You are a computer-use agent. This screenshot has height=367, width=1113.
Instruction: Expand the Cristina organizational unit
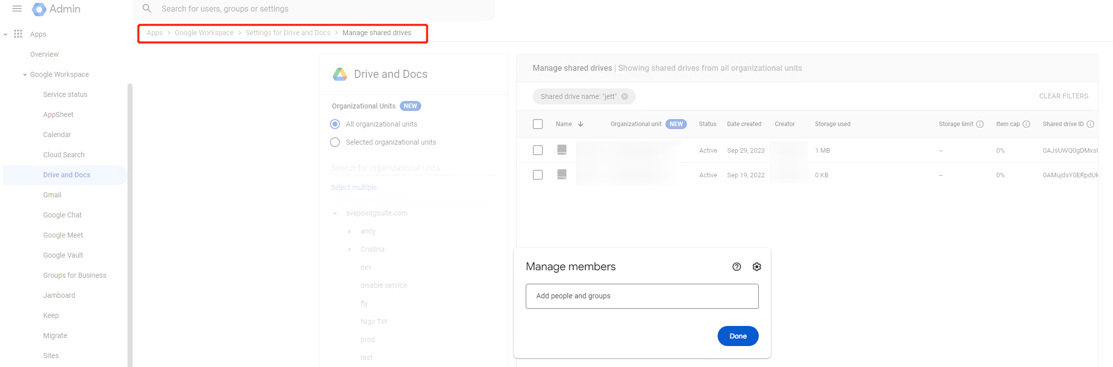pyautogui.click(x=349, y=249)
